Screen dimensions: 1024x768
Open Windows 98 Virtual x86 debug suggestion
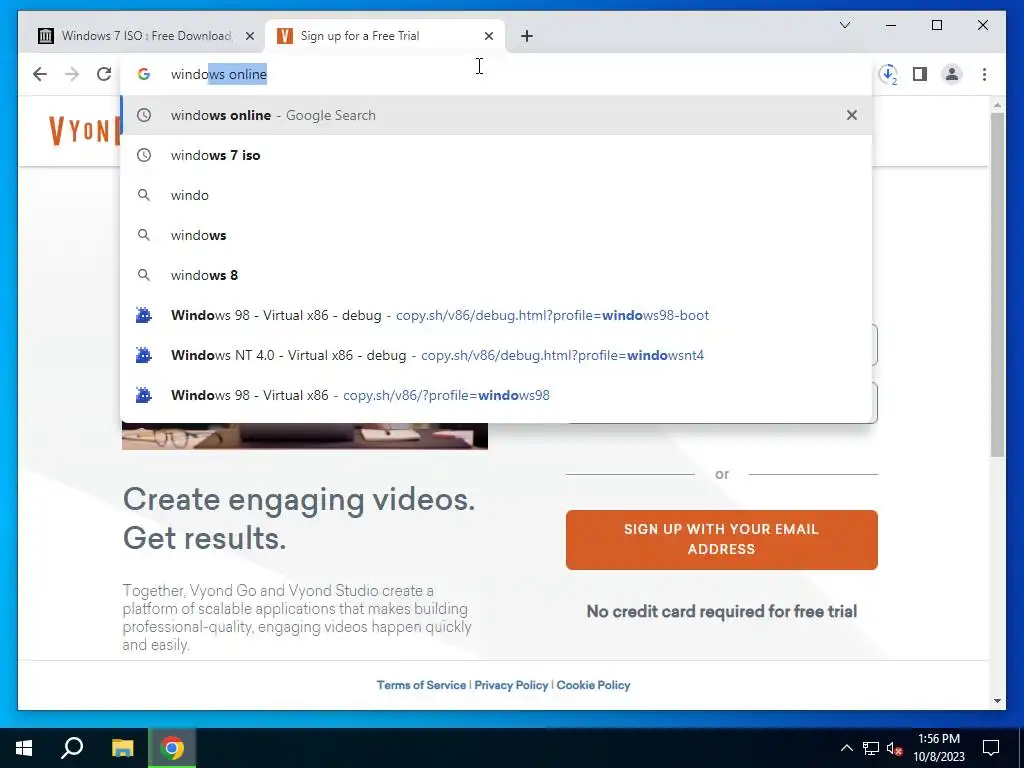(496, 315)
